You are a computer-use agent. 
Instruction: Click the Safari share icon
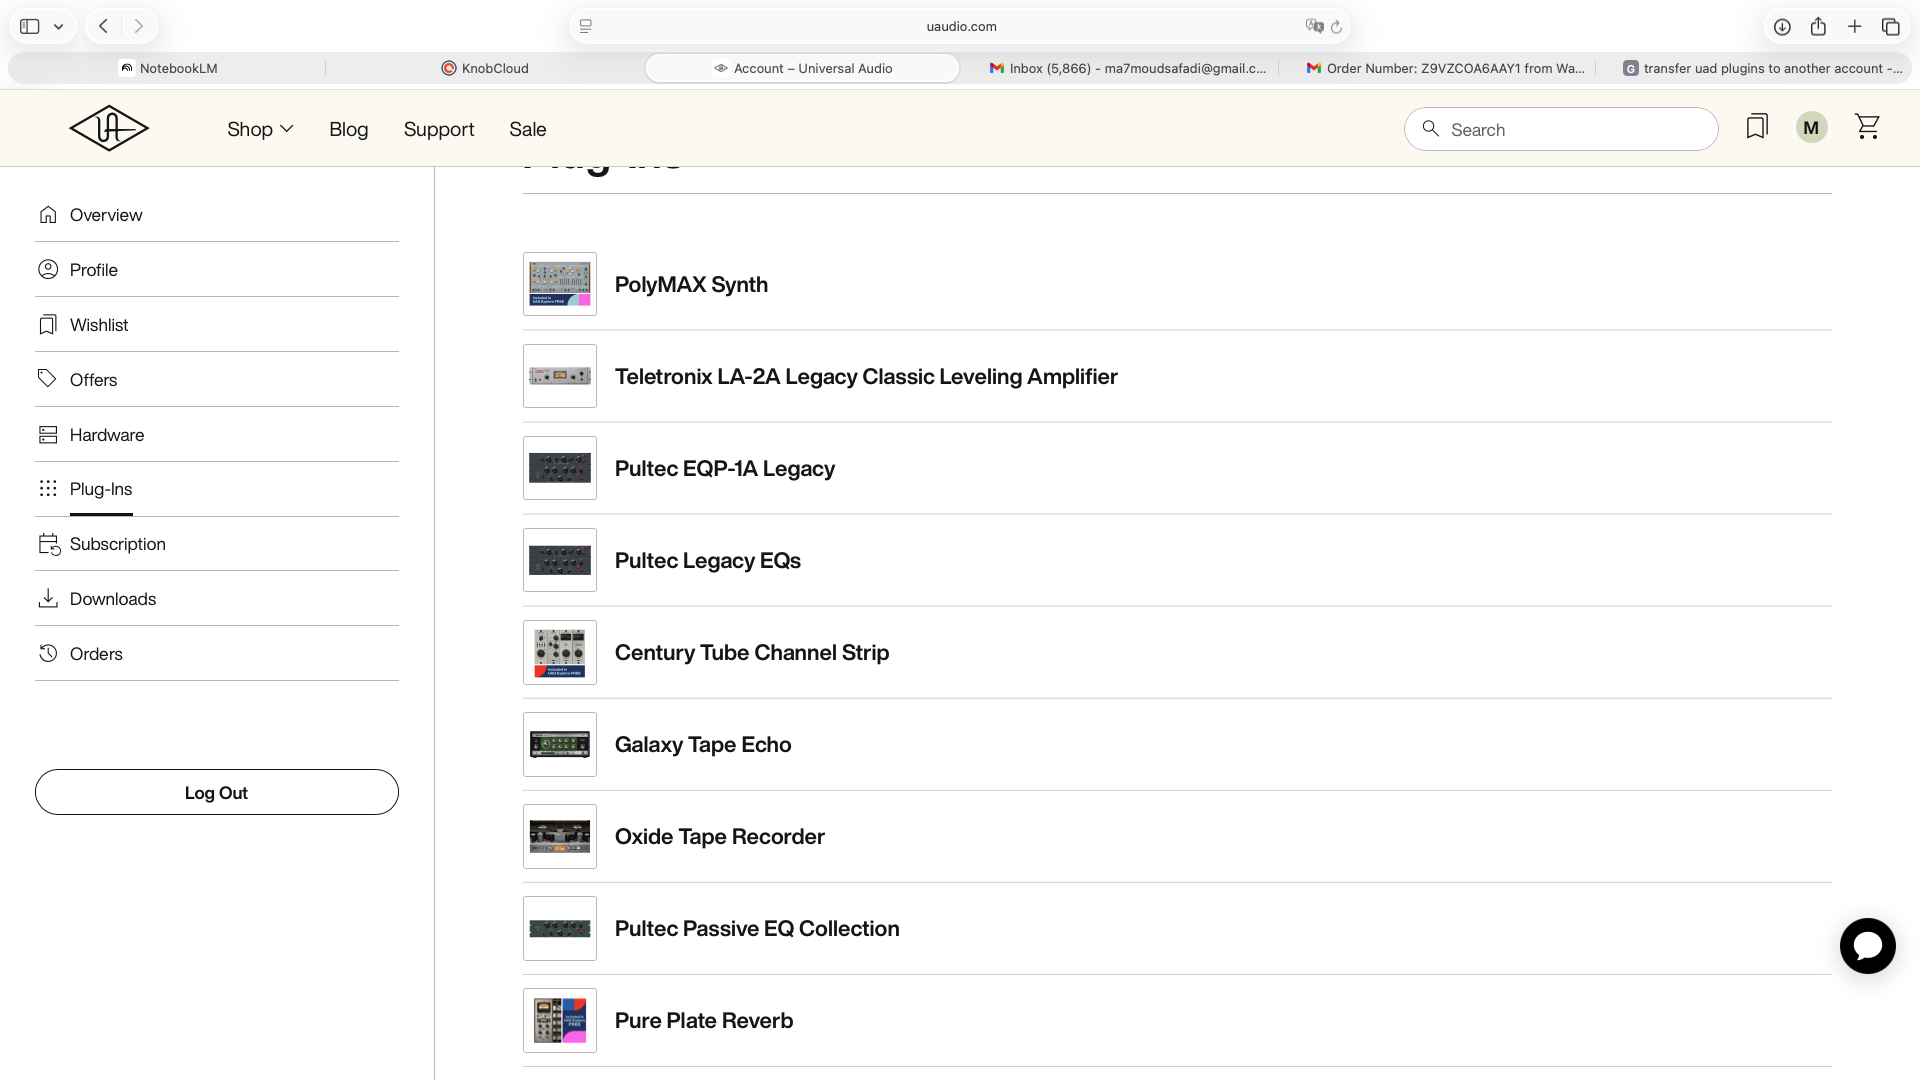pyautogui.click(x=1818, y=27)
